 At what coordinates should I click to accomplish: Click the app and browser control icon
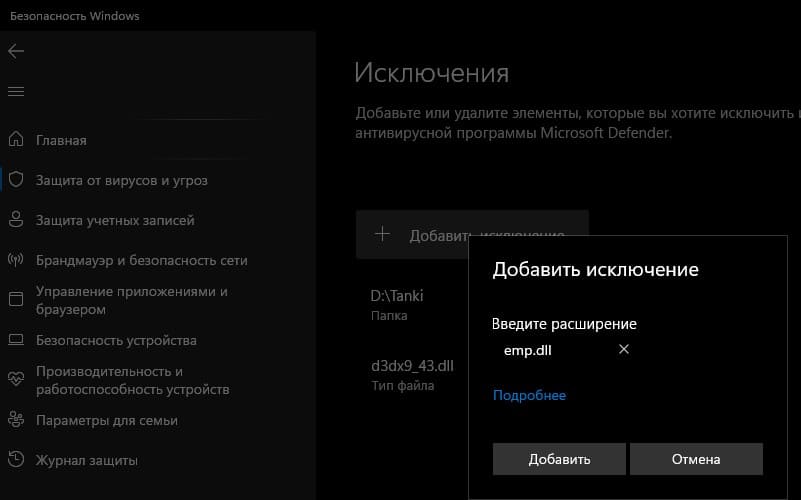click(x=16, y=300)
